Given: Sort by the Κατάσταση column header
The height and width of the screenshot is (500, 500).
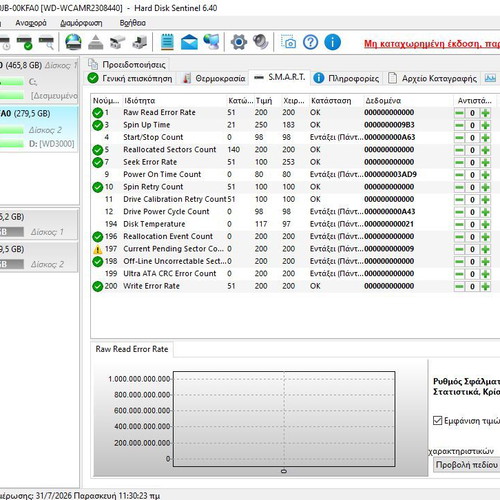Looking at the screenshot, I should 336,100.
